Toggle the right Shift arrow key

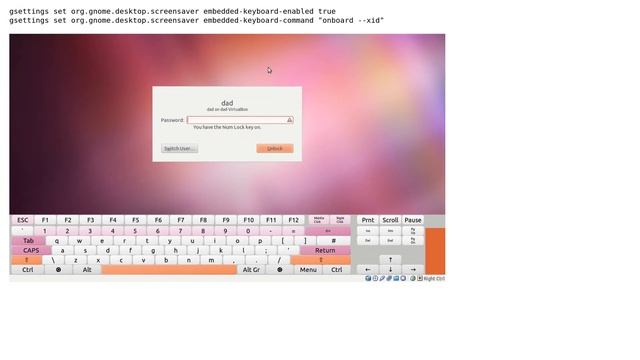click(x=320, y=260)
